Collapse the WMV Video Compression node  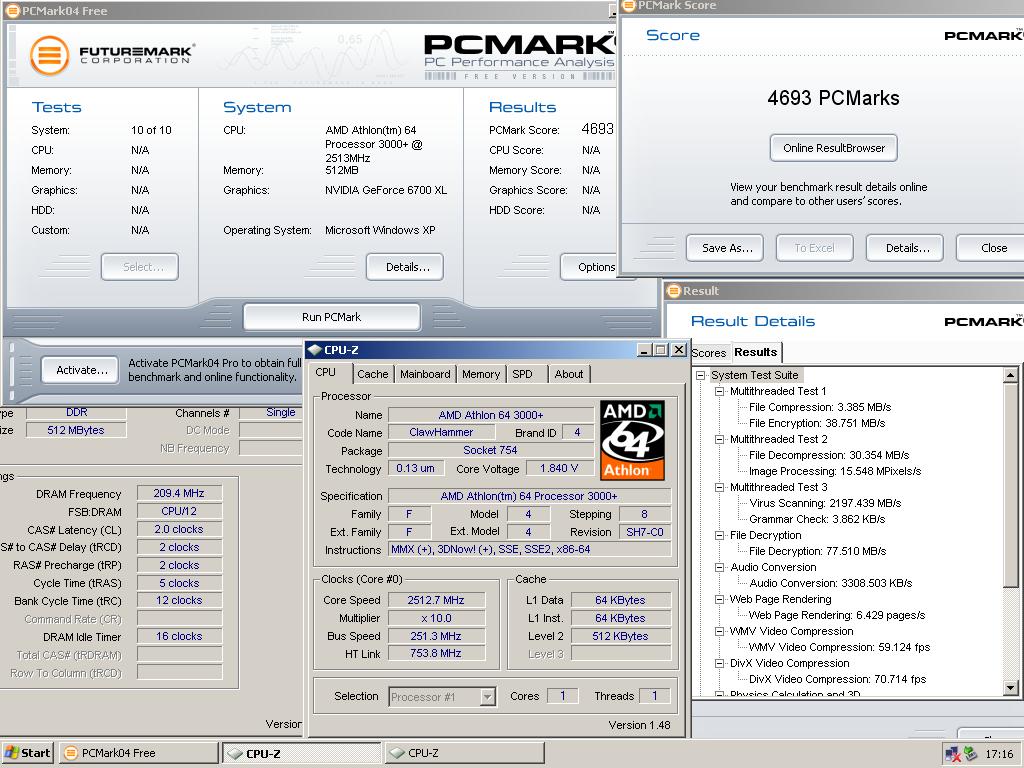tap(720, 632)
